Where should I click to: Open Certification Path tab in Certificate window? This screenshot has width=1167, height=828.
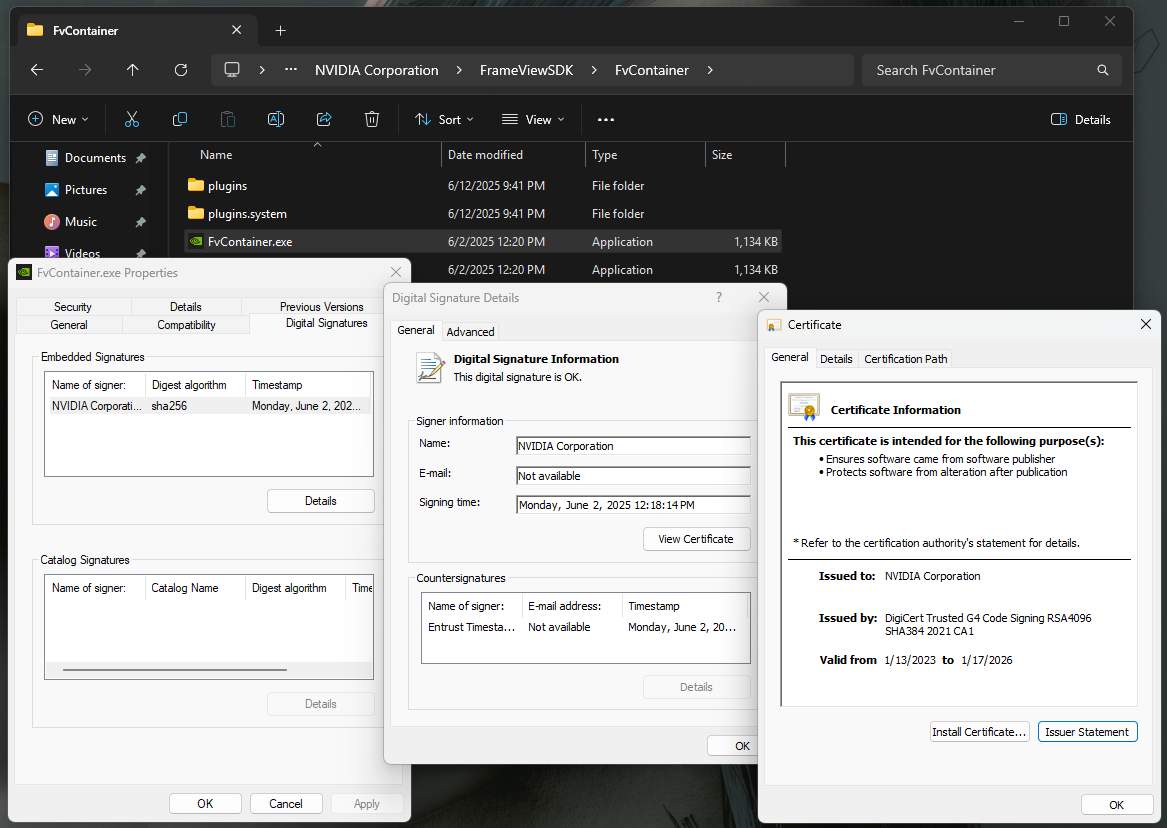[x=906, y=359]
